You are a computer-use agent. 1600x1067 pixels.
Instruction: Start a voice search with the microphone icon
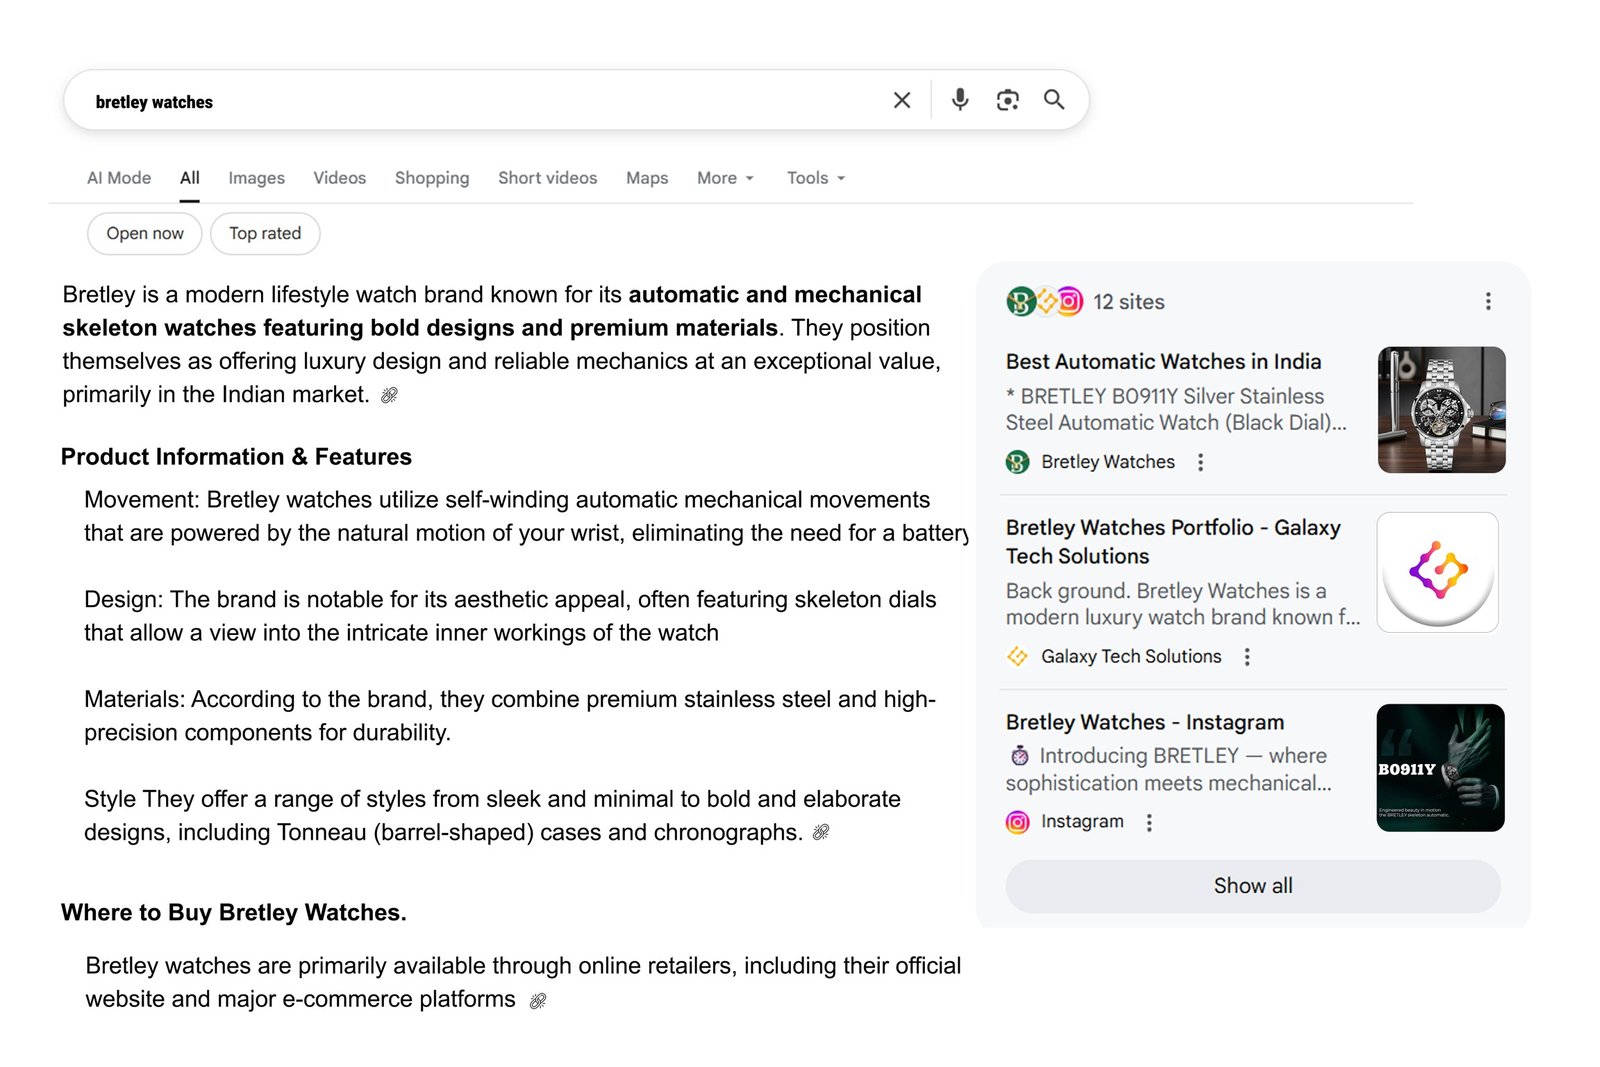959,100
